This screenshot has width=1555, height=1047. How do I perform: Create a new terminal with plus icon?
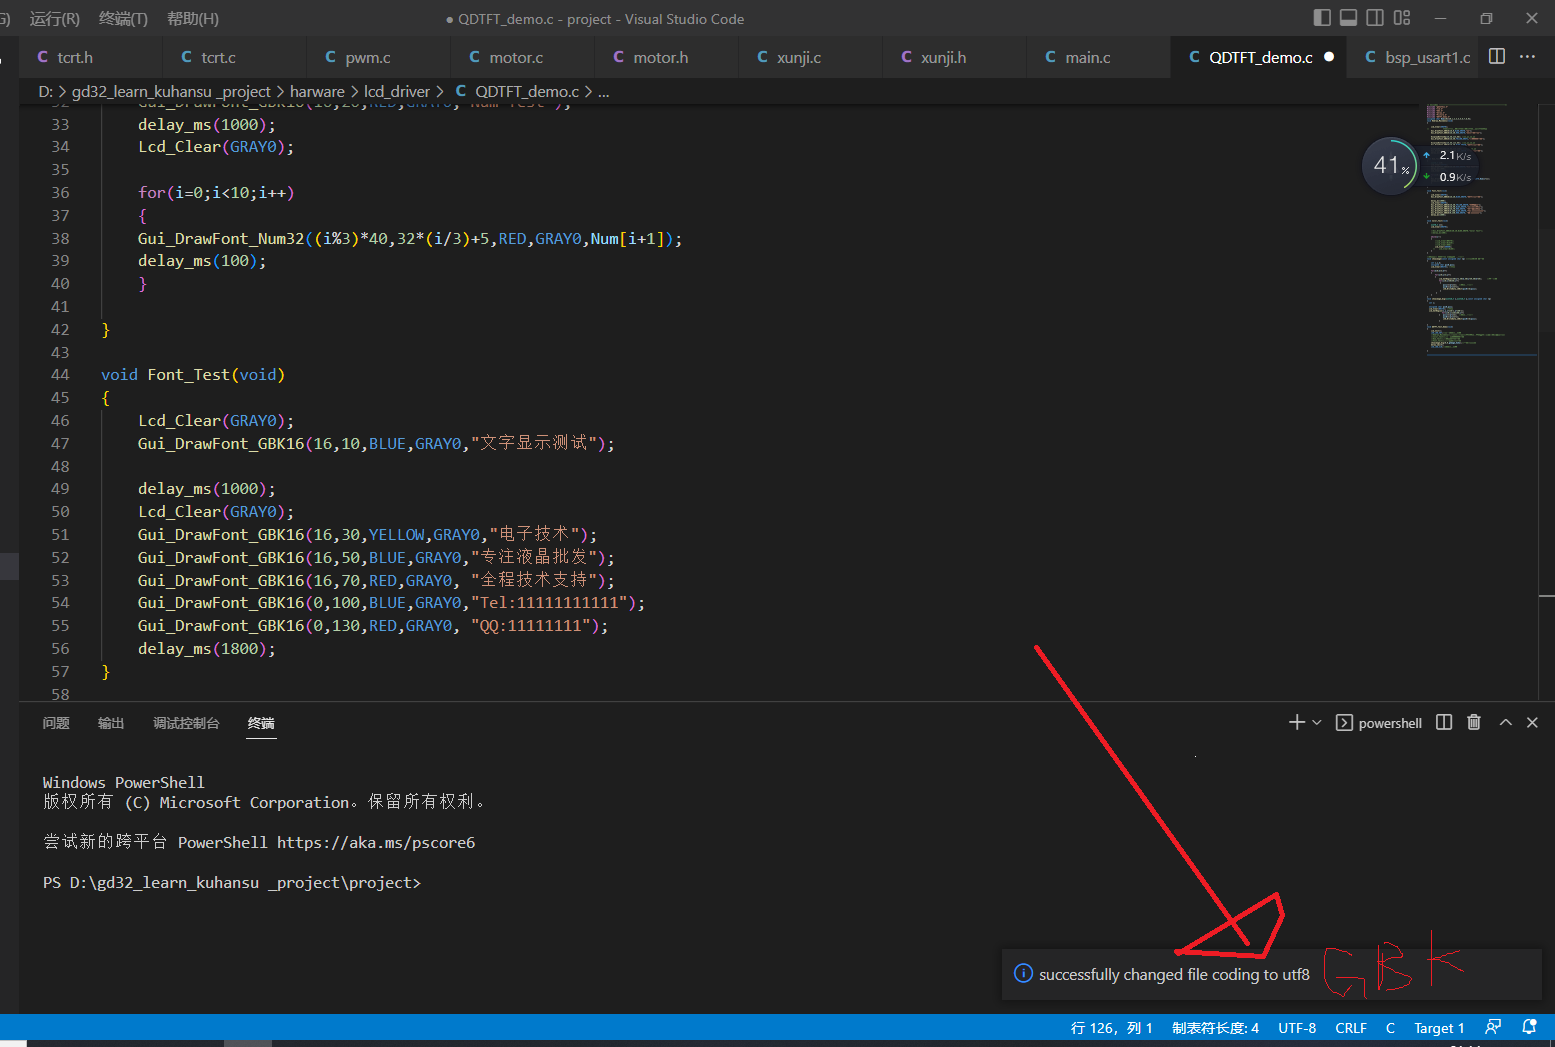(1297, 722)
